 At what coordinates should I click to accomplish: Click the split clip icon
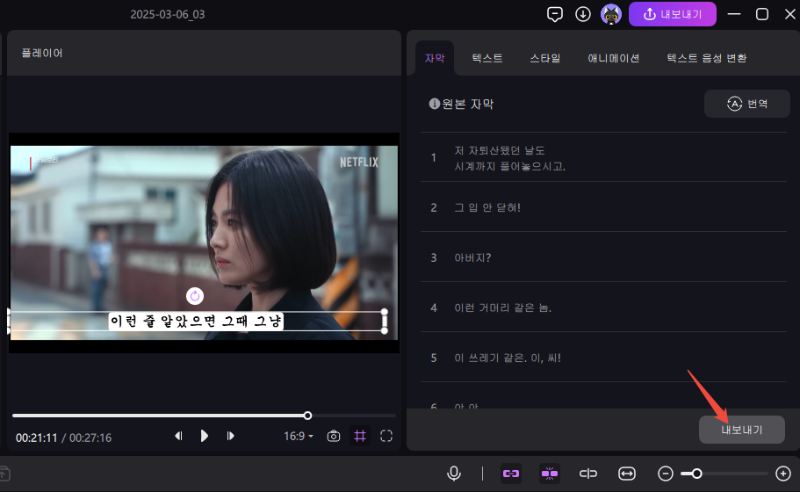click(588, 474)
